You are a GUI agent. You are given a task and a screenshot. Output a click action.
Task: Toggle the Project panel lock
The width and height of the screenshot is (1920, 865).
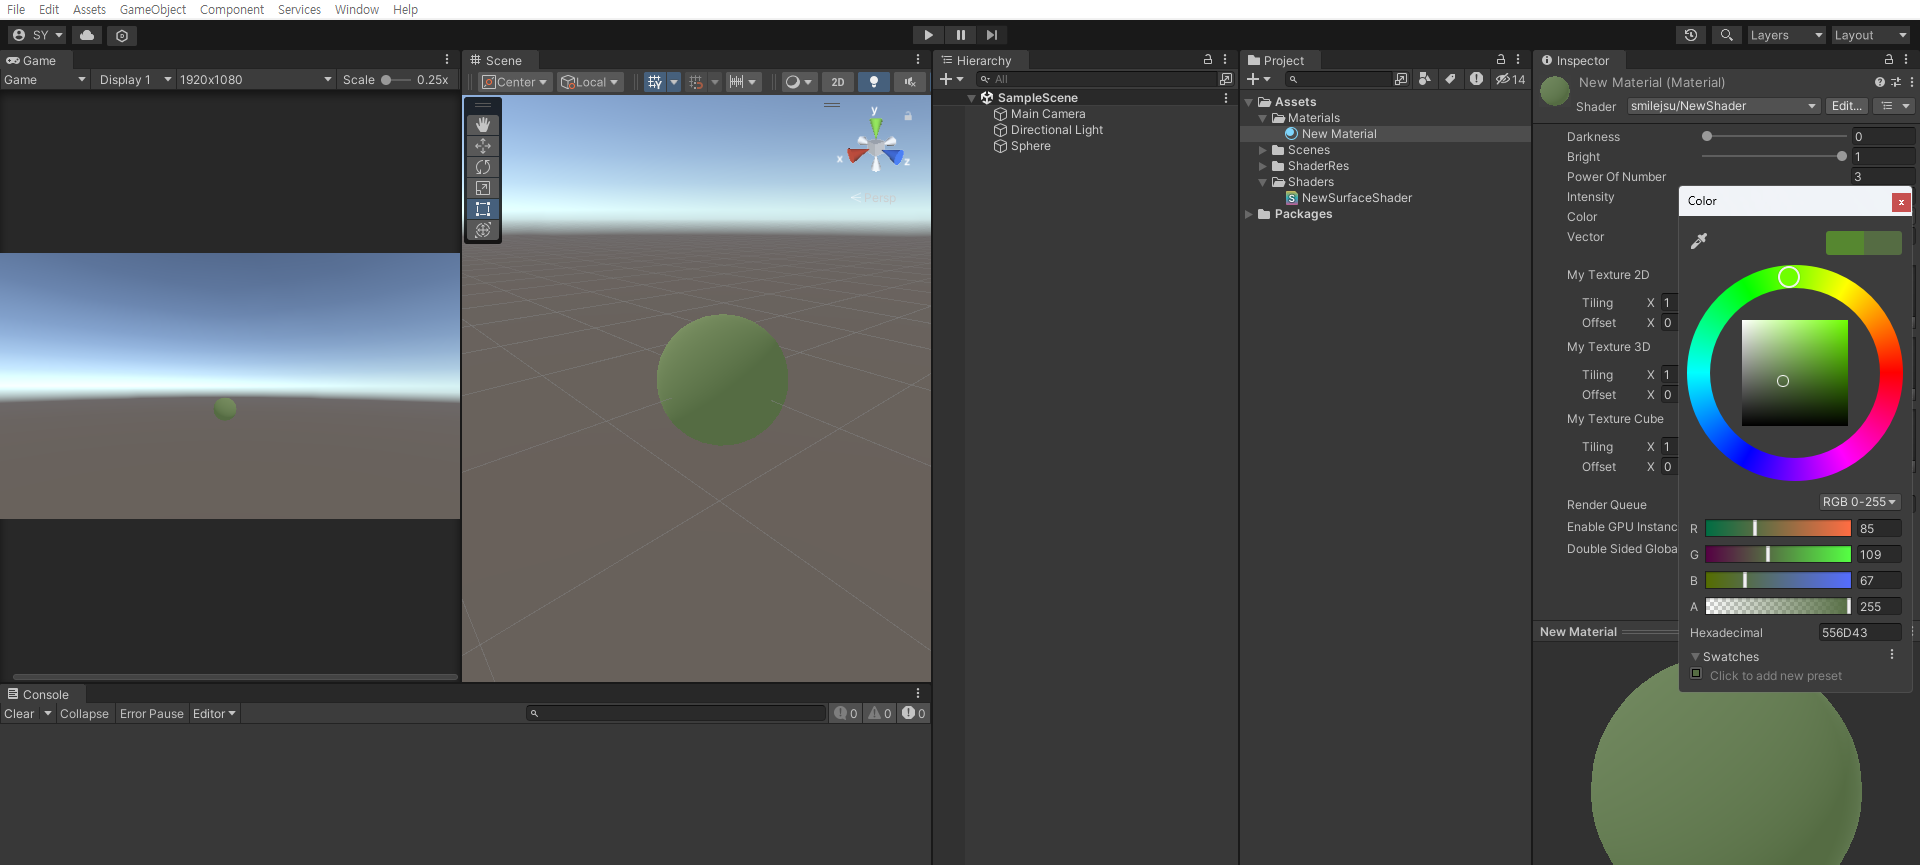tap(1500, 60)
